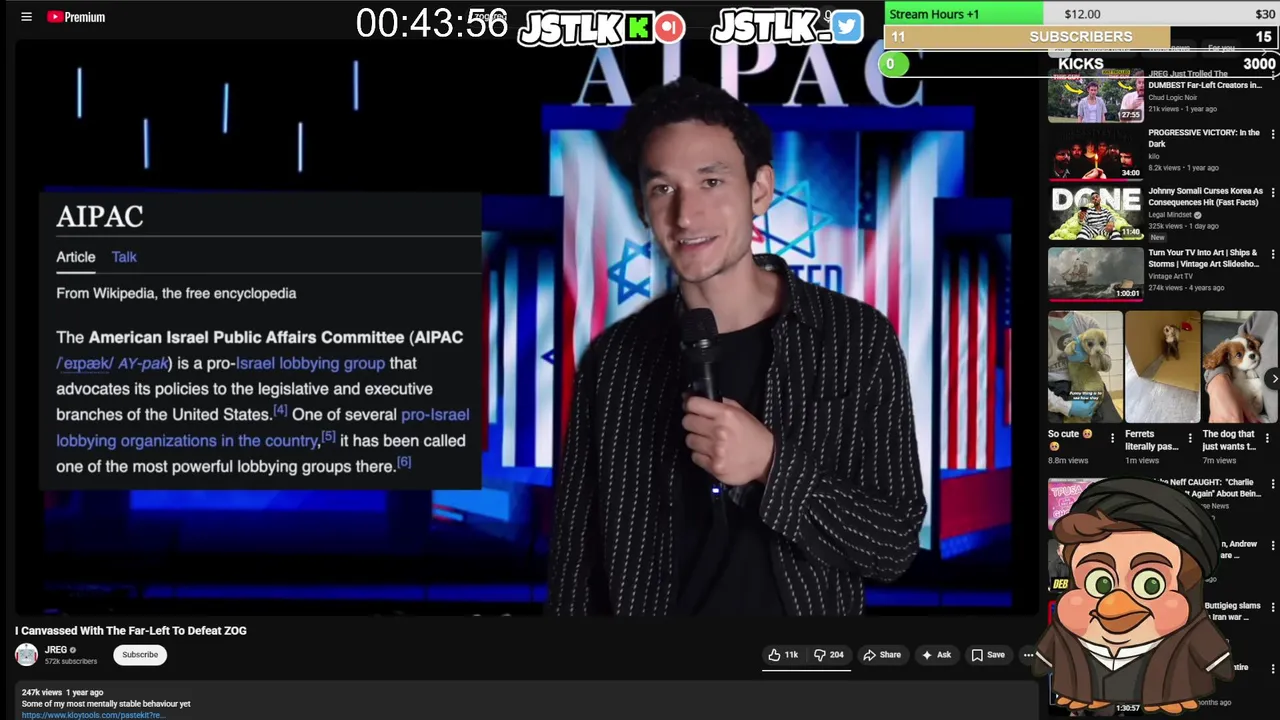This screenshot has width=1280, height=720.
Task: Save the video to a playlist
Action: 988,655
